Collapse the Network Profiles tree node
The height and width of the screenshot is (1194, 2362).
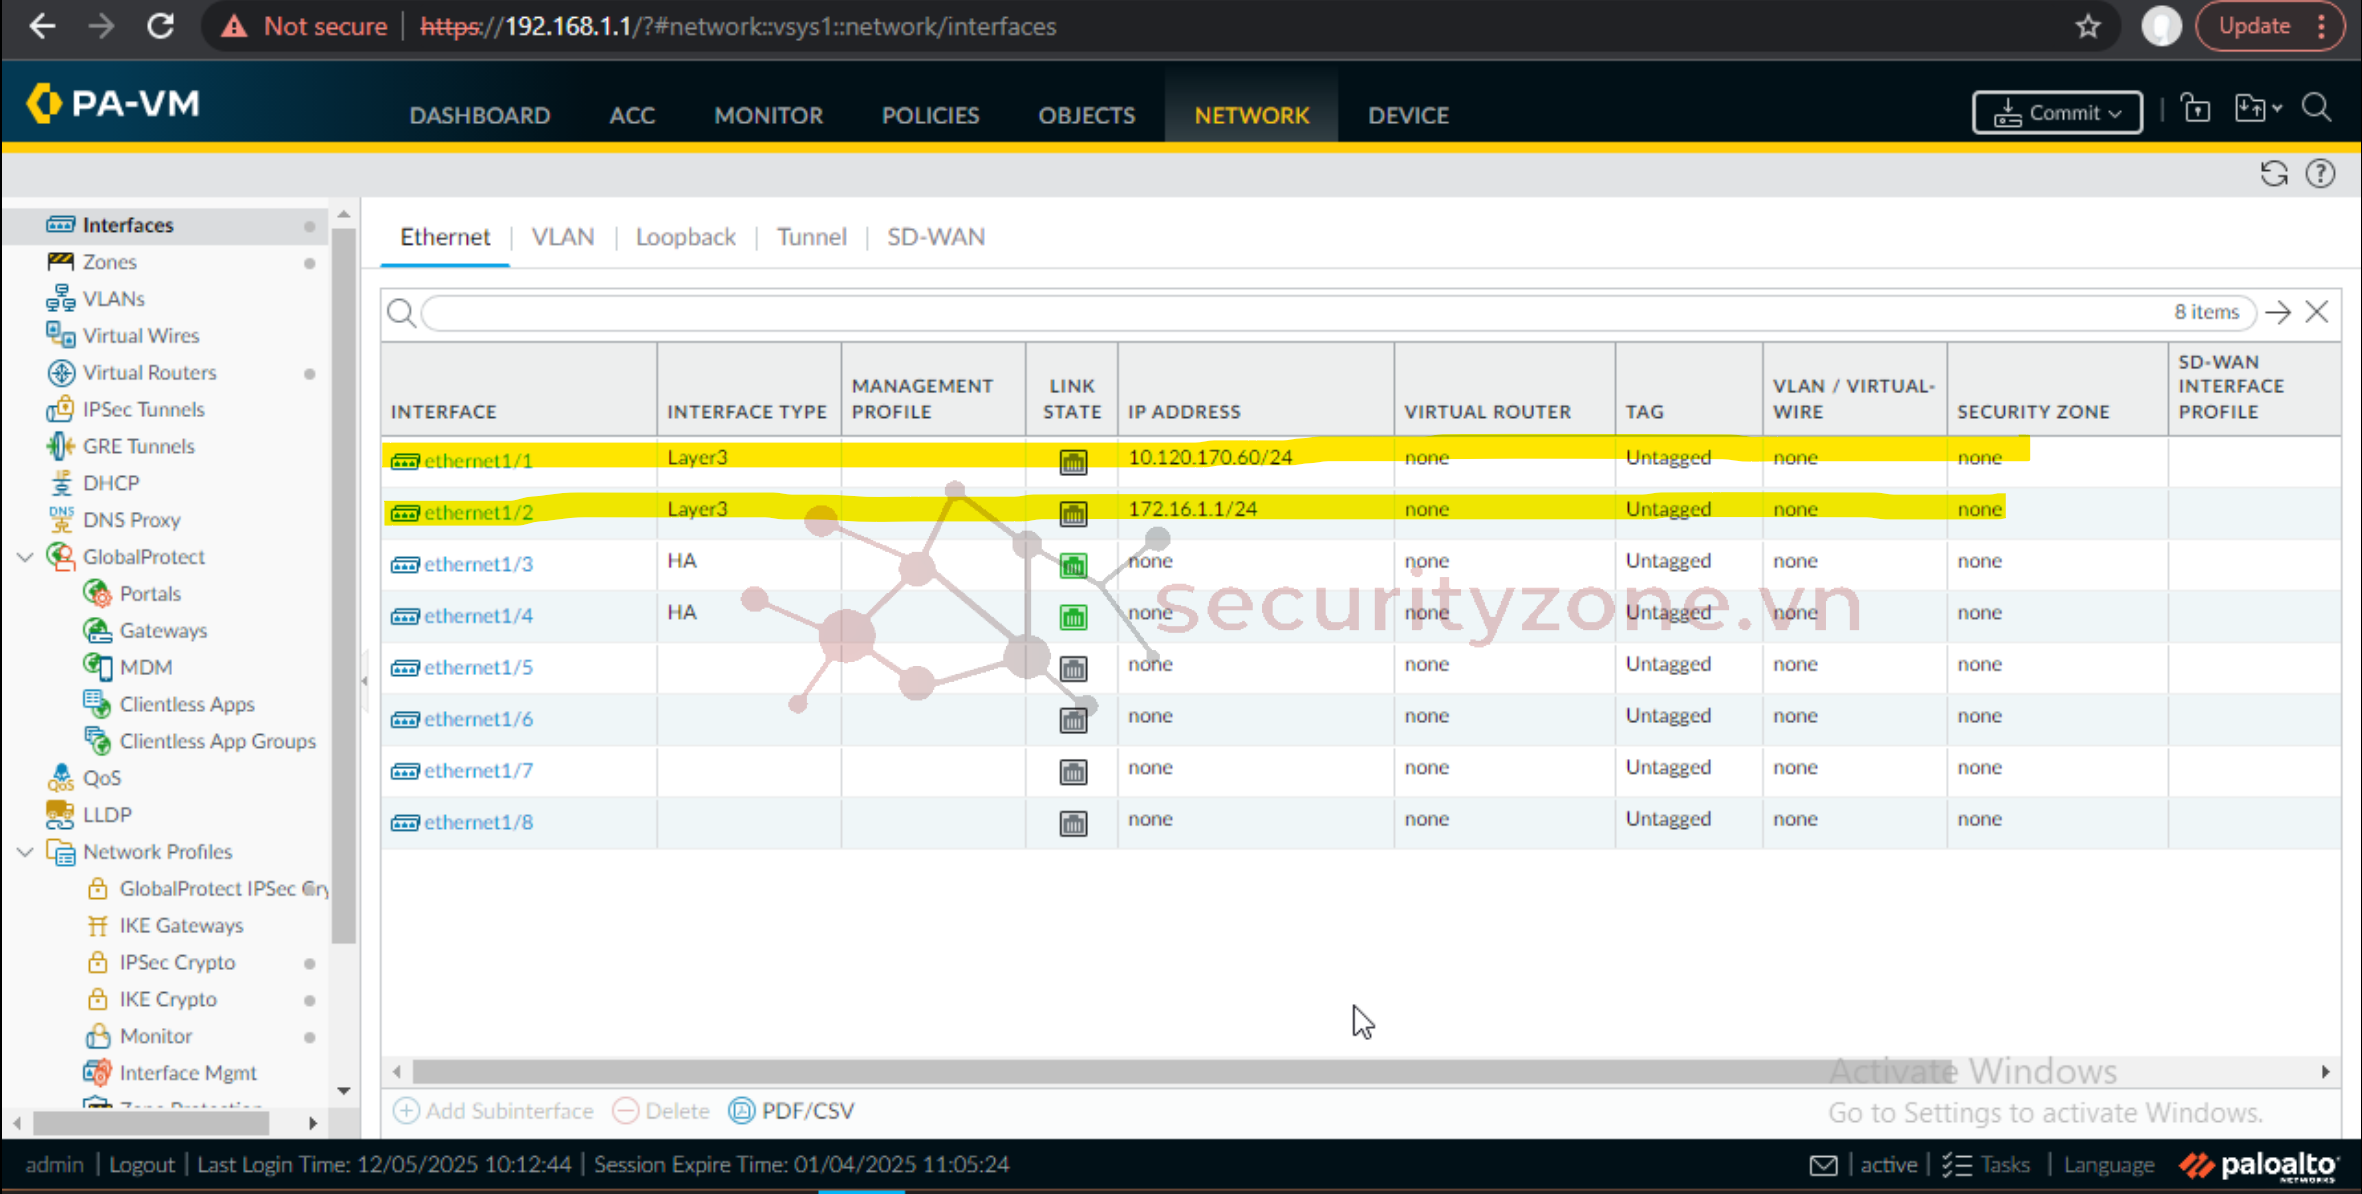coord(26,852)
